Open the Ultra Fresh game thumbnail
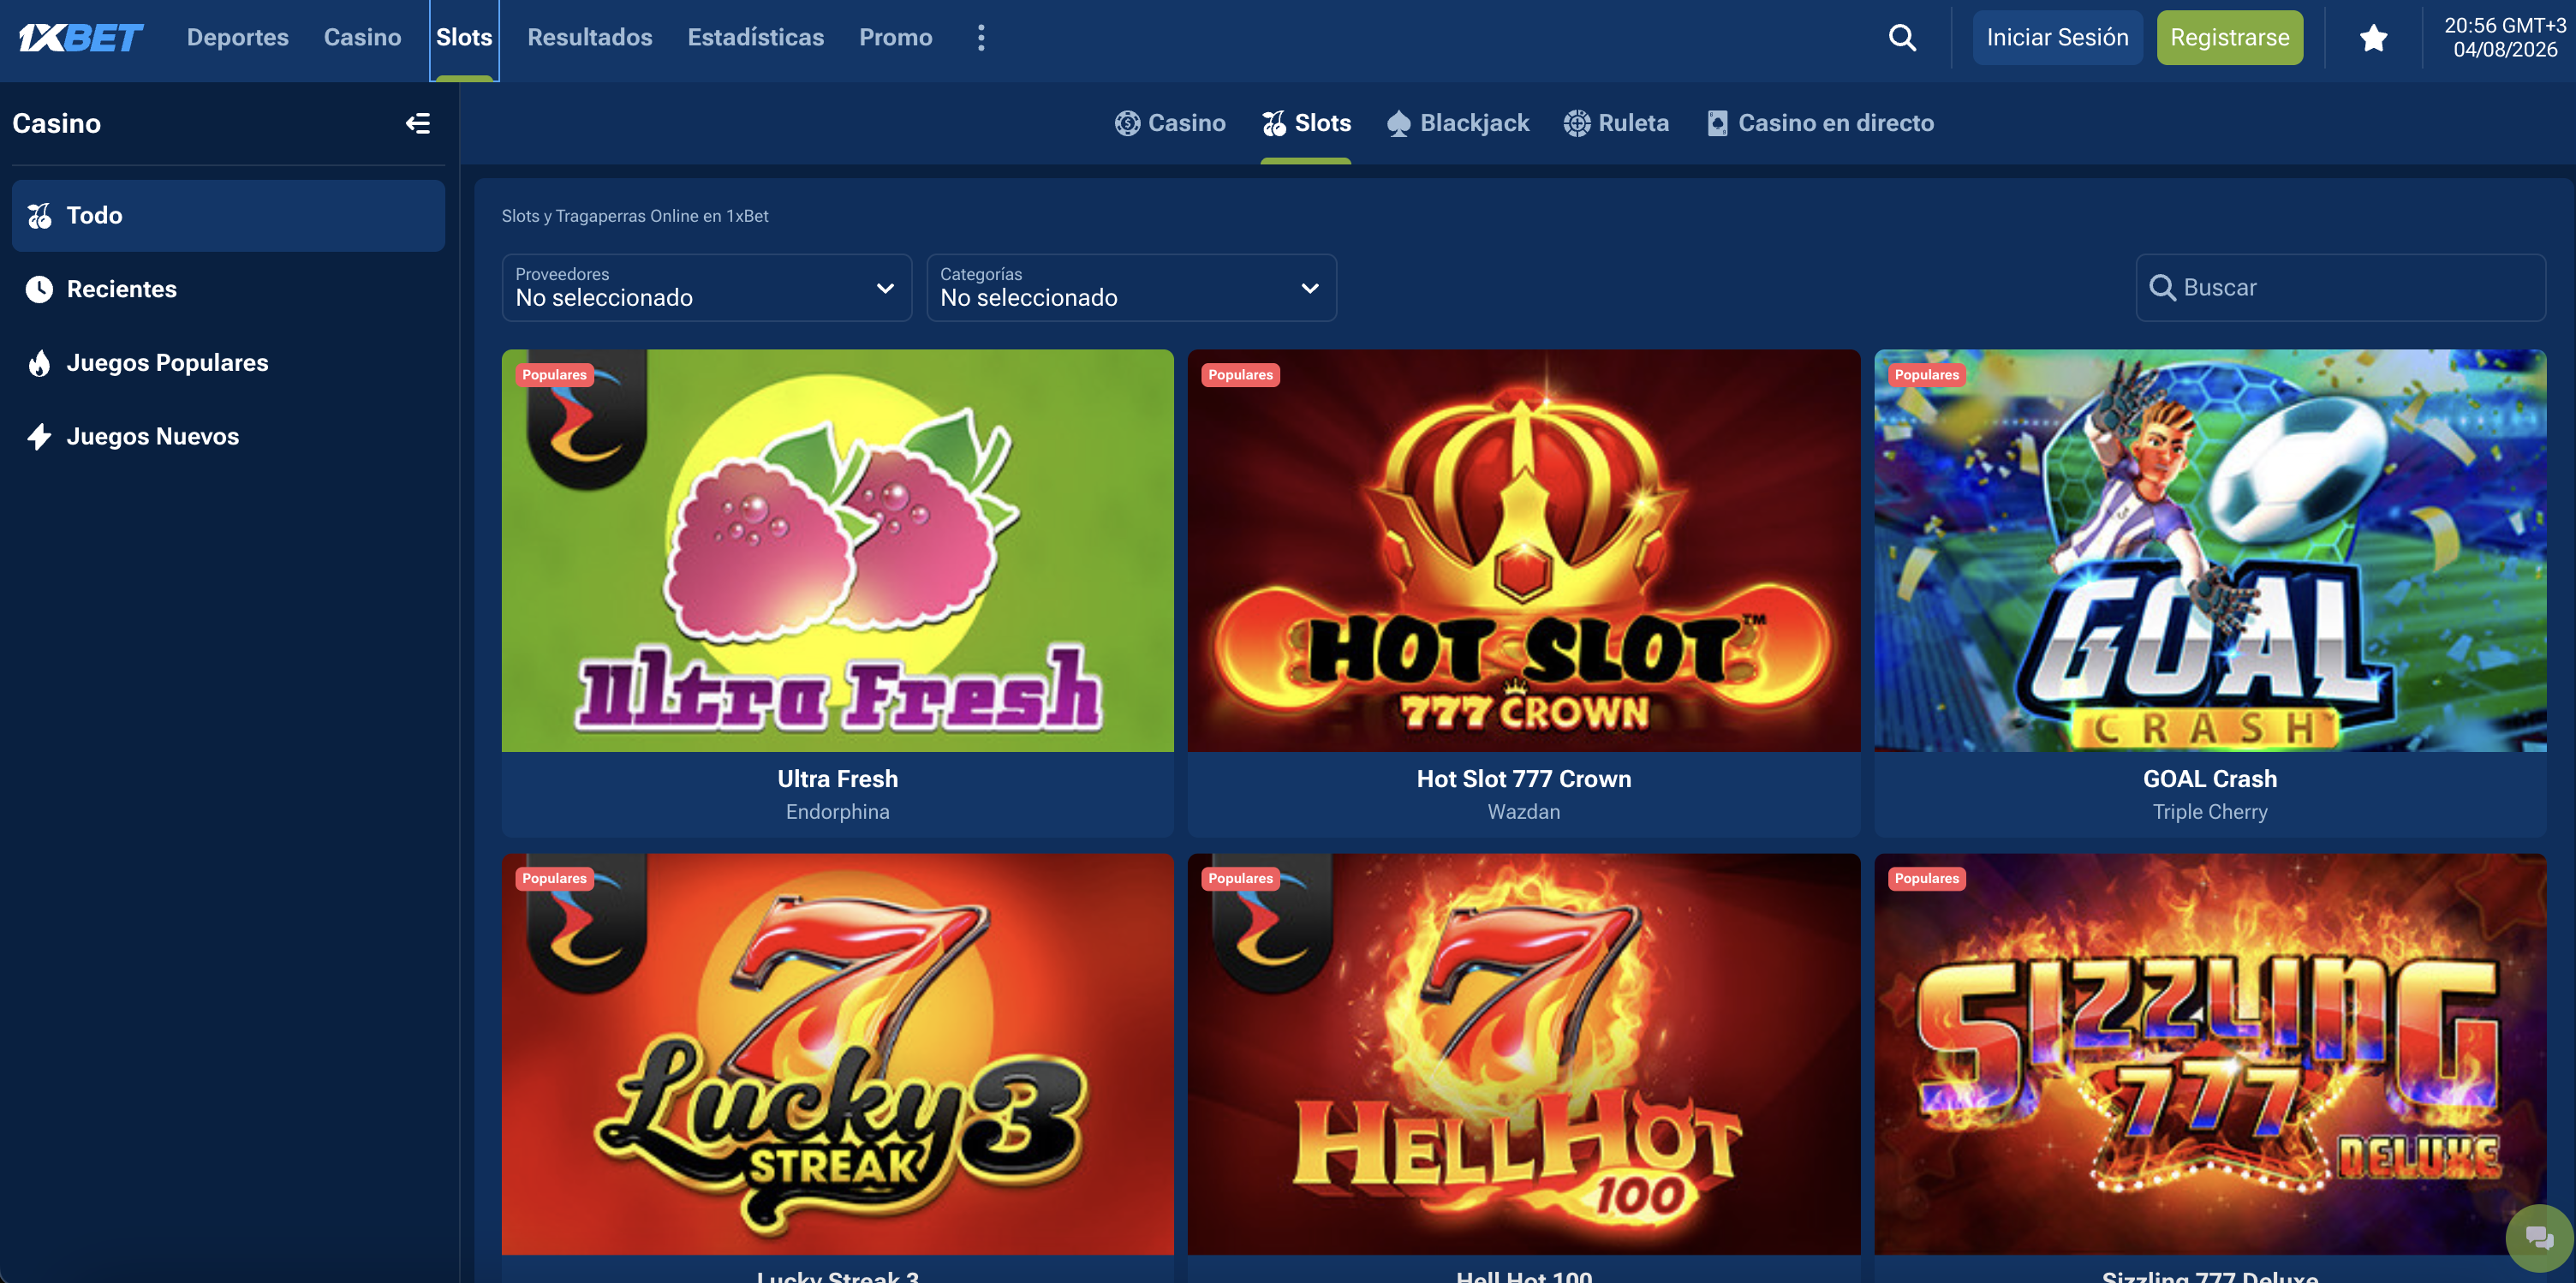 pyautogui.click(x=837, y=551)
